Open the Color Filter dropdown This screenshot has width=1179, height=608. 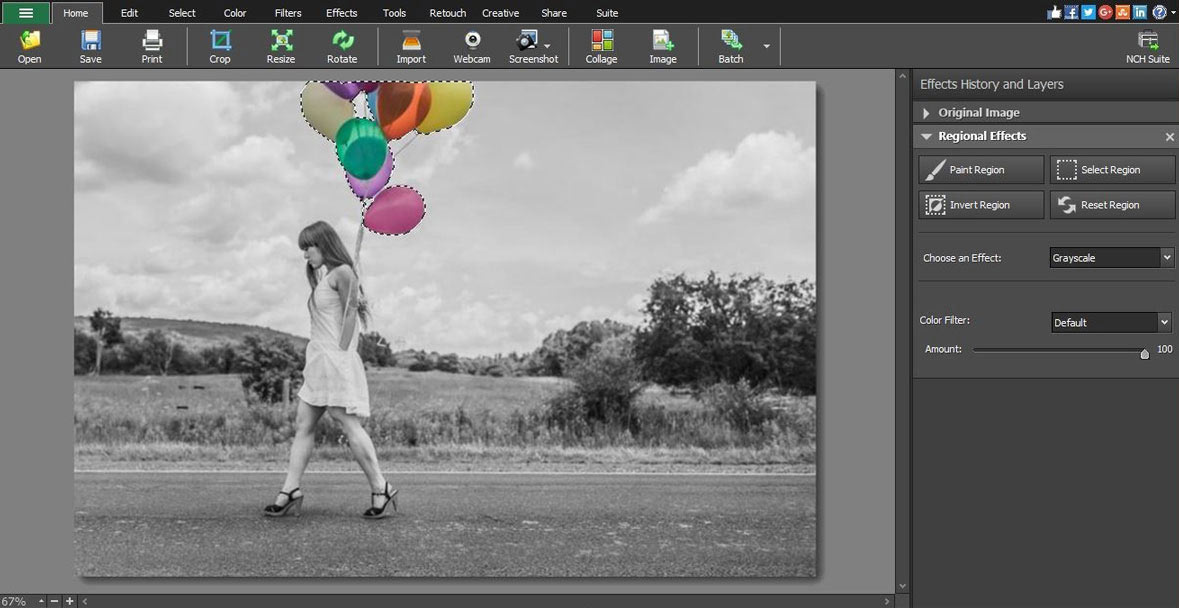[x=1111, y=323]
